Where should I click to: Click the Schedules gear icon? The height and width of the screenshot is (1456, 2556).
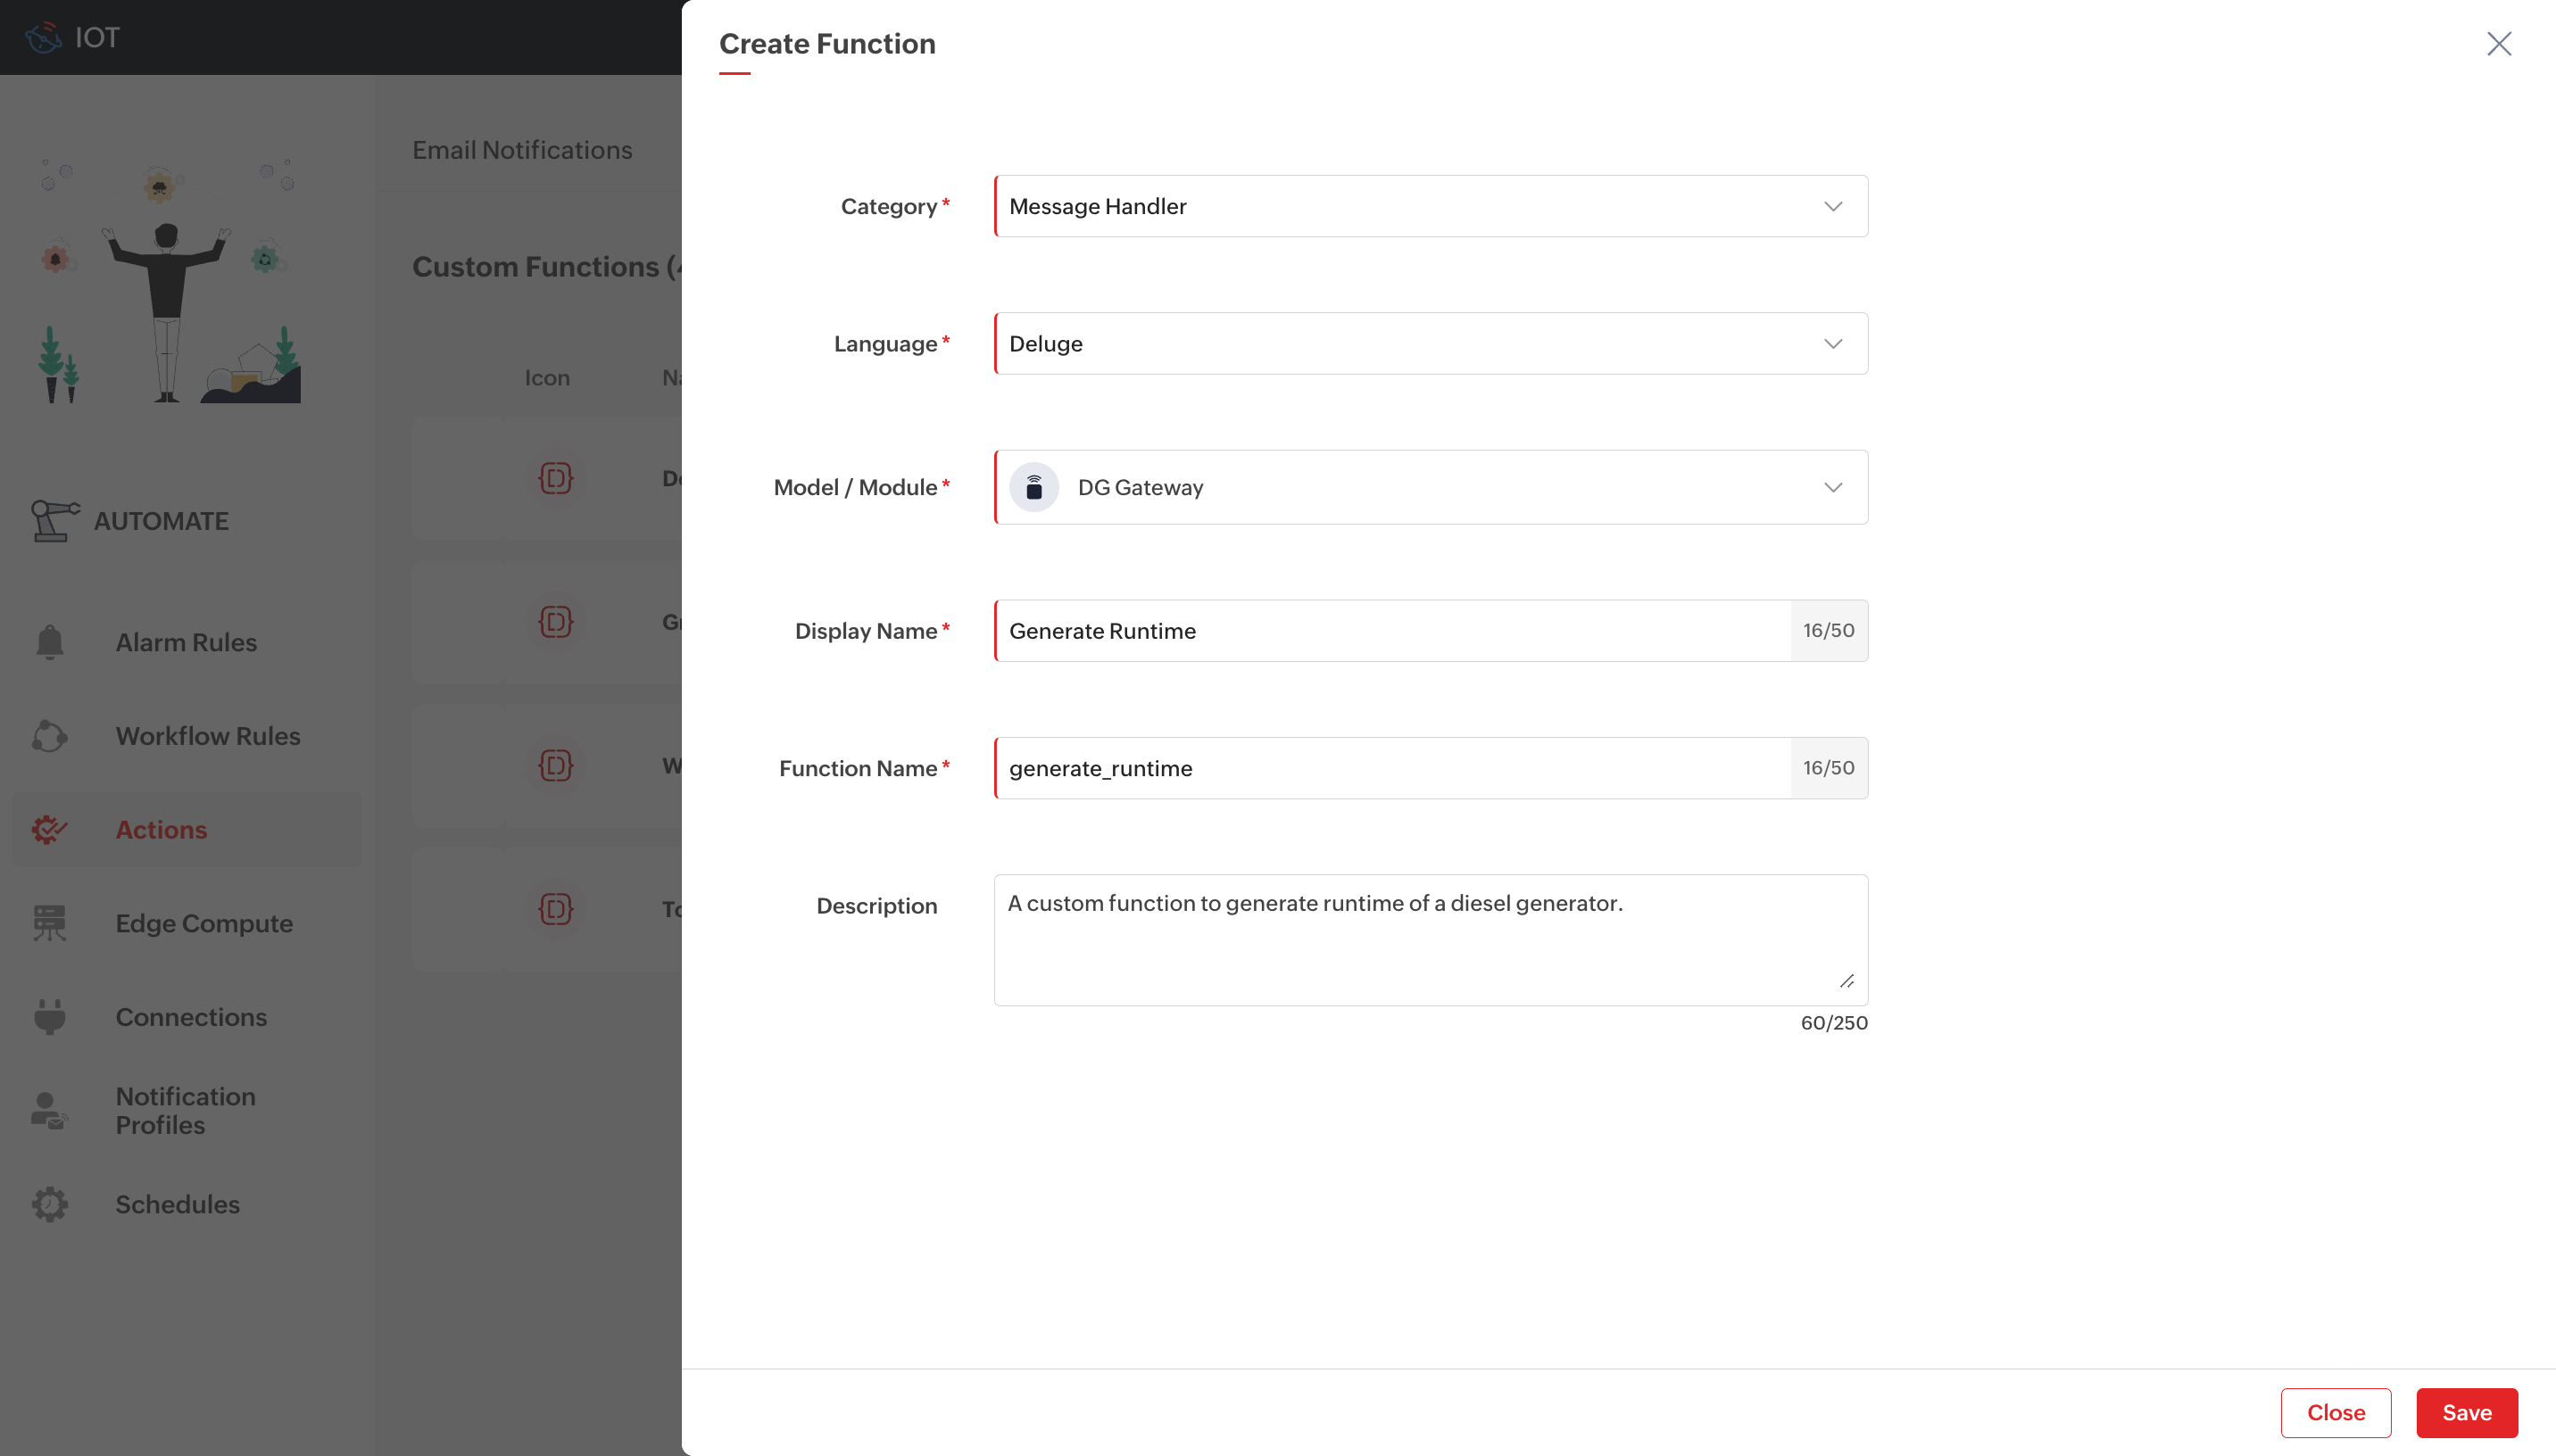pyautogui.click(x=49, y=1204)
